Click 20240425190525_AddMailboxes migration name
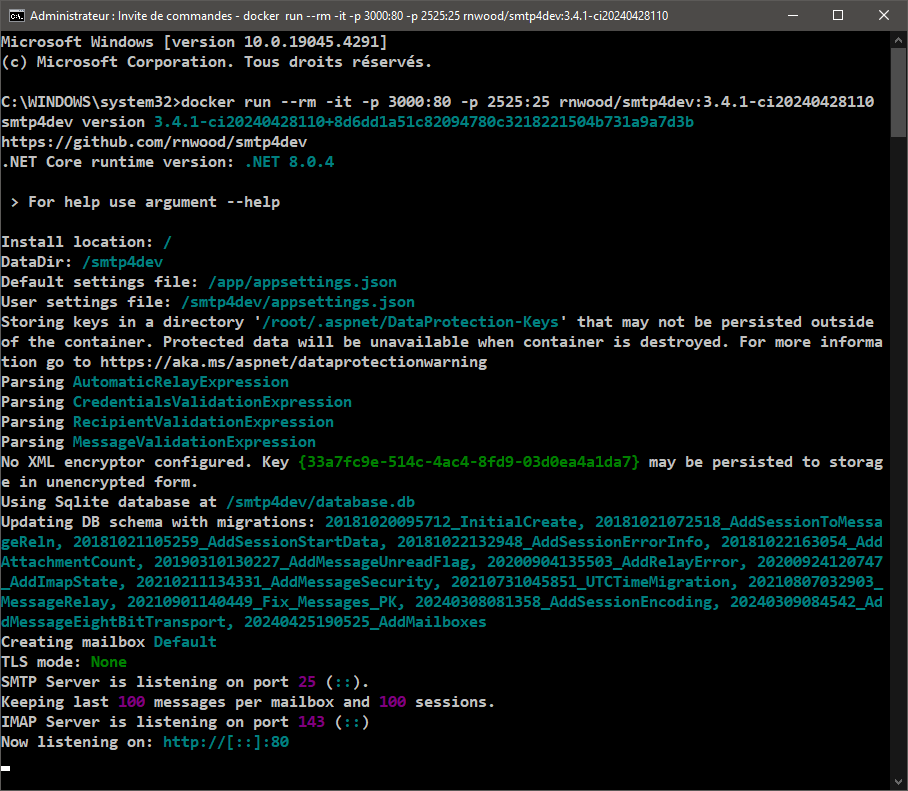The height and width of the screenshot is (791, 908). tap(365, 622)
